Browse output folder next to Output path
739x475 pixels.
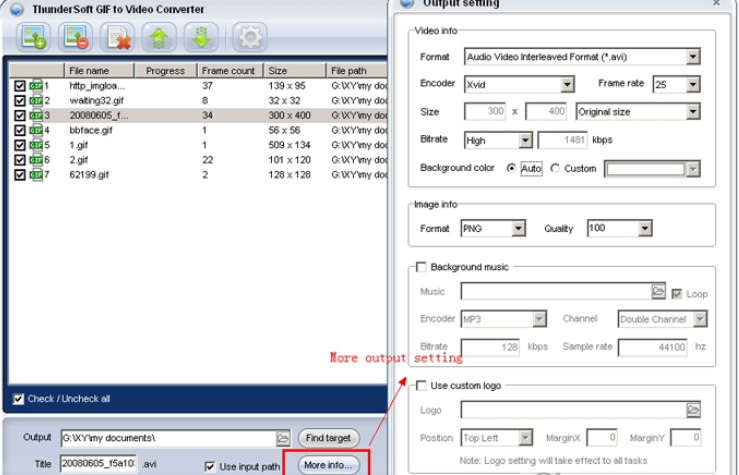pos(283,438)
